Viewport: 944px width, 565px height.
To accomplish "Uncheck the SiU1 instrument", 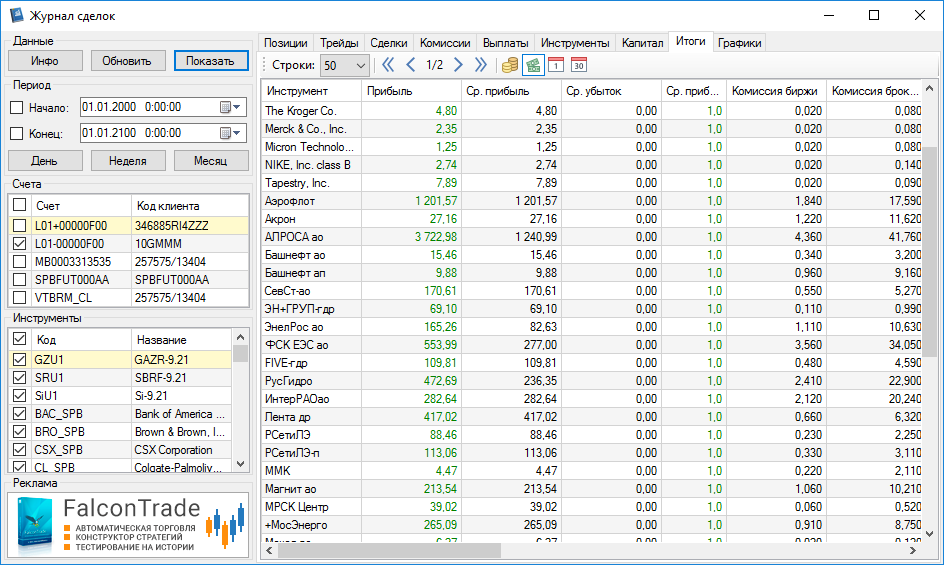I will pos(19,396).
